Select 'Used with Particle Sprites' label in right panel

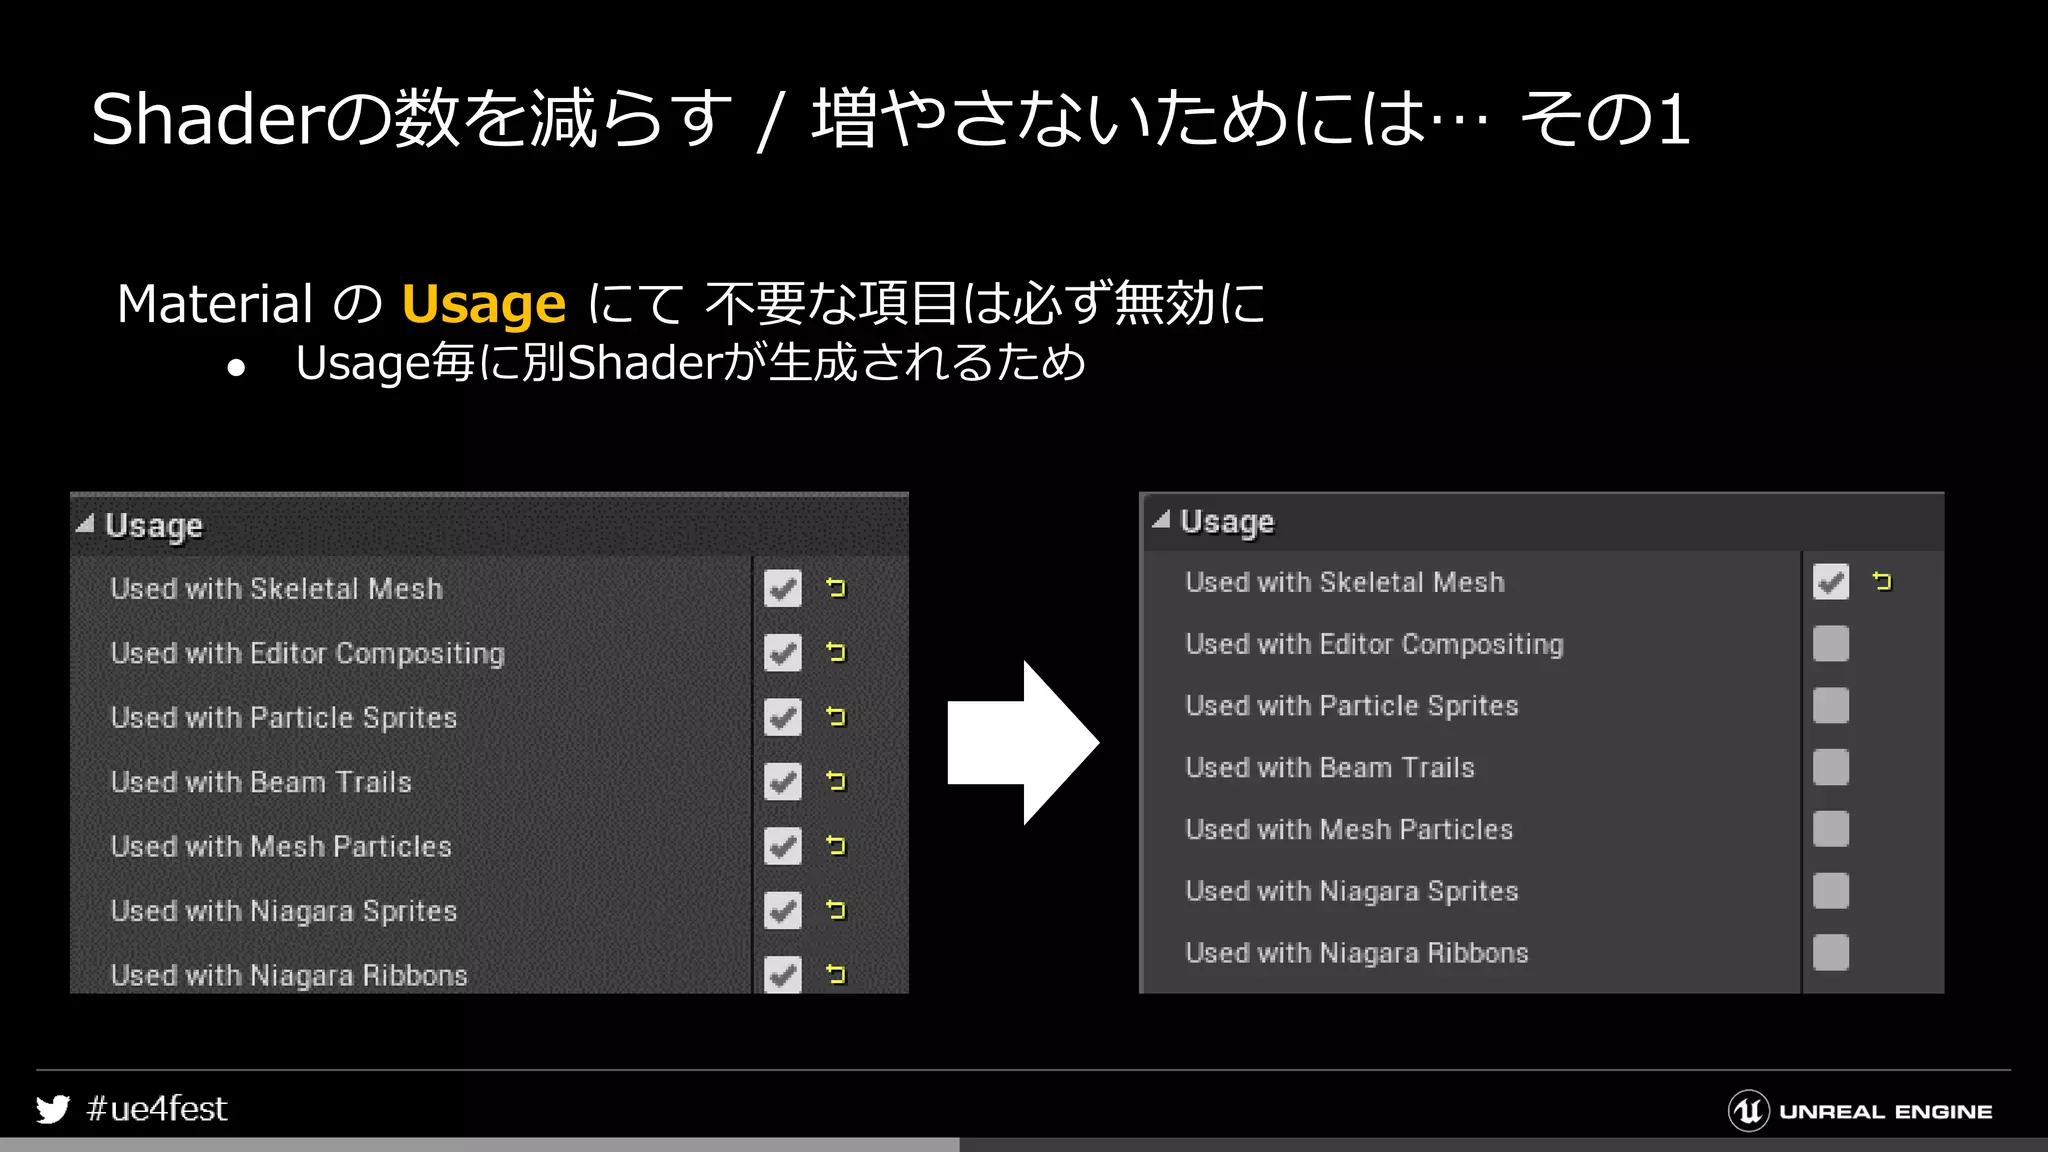tap(1352, 706)
